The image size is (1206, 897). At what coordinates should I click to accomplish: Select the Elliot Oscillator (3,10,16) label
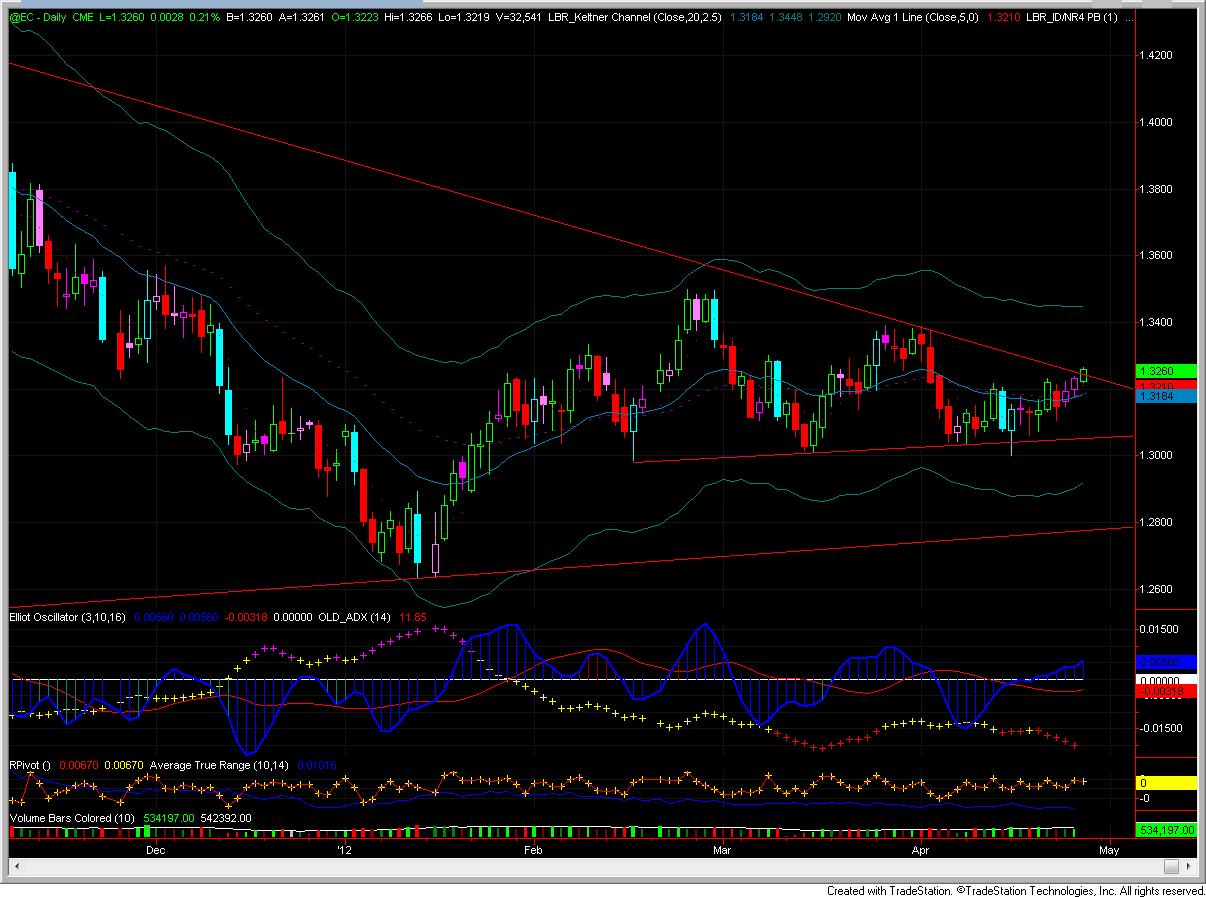[65, 618]
